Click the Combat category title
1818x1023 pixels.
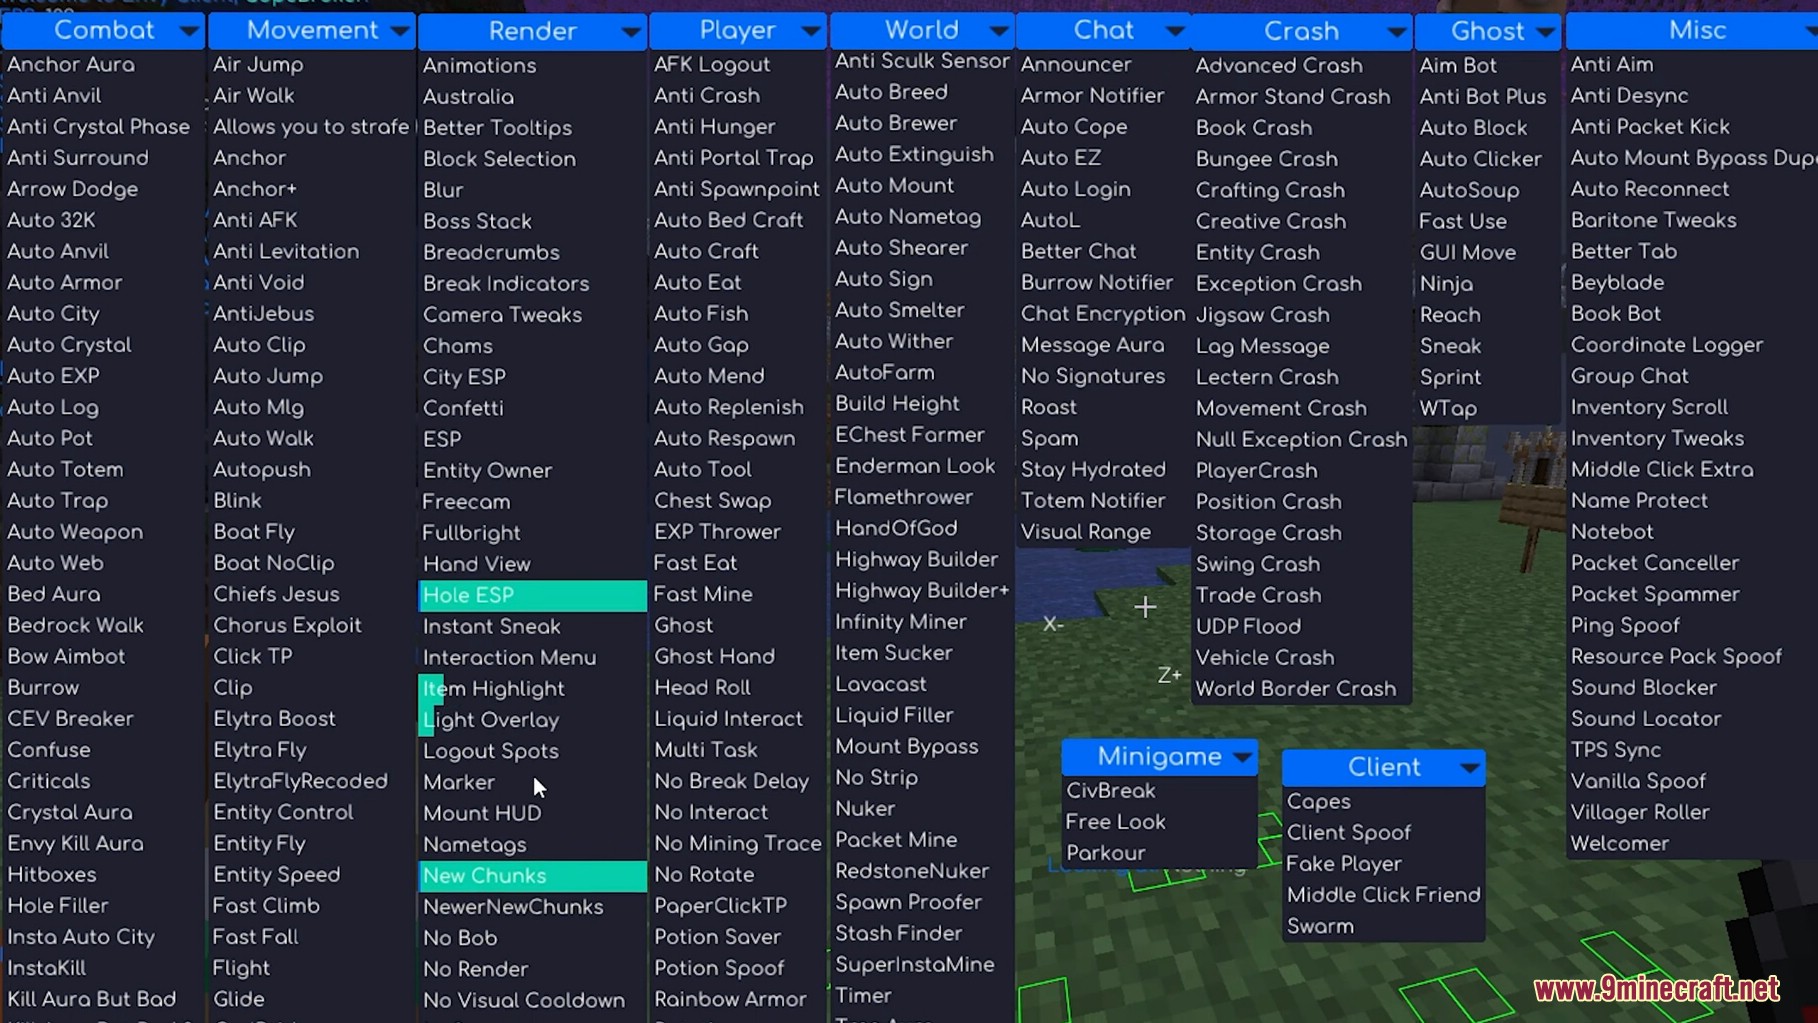(104, 30)
